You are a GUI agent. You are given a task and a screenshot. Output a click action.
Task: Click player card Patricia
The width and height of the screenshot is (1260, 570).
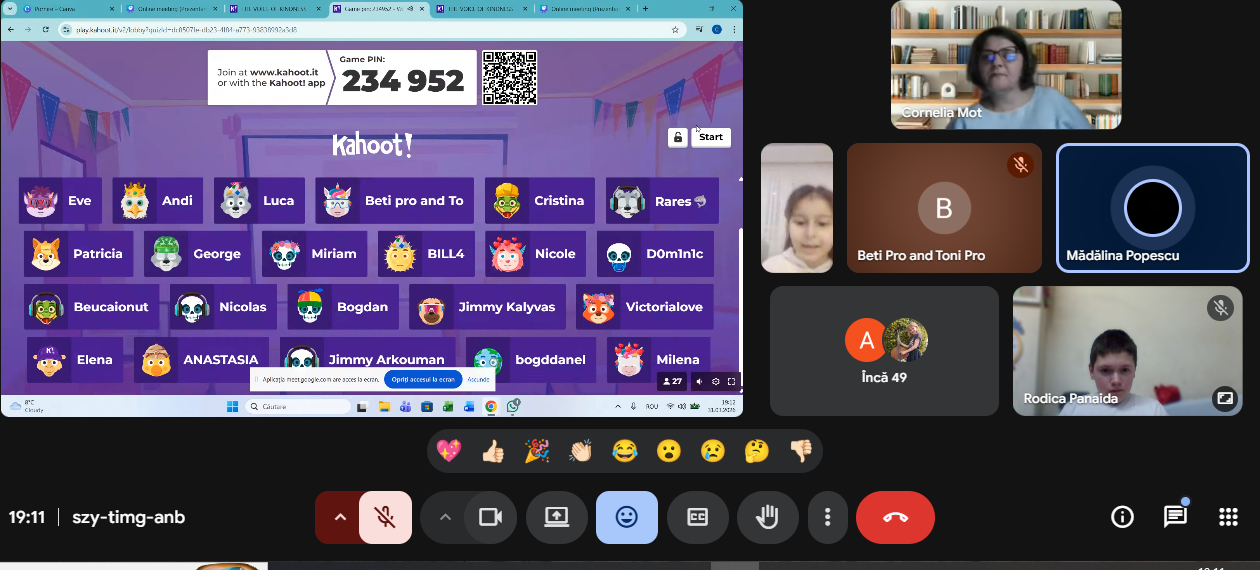coord(78,254)
